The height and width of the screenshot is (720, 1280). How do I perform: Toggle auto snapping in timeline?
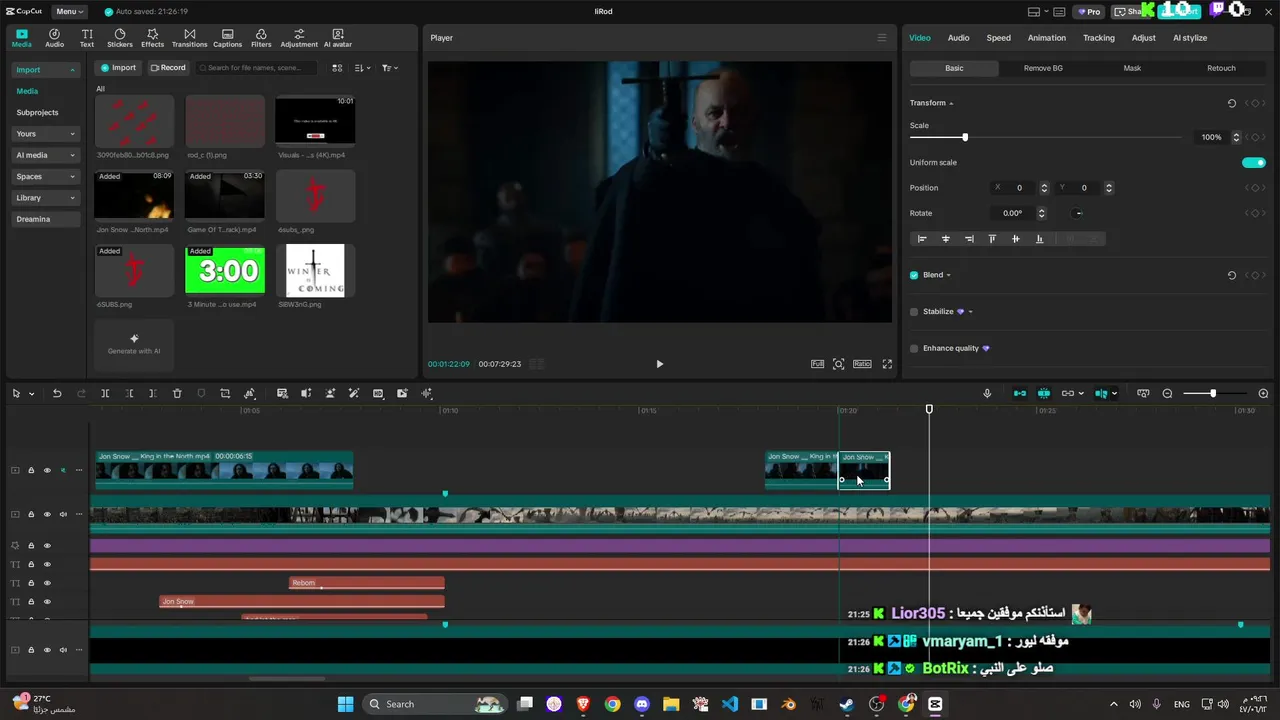(x=1044, y=393)
